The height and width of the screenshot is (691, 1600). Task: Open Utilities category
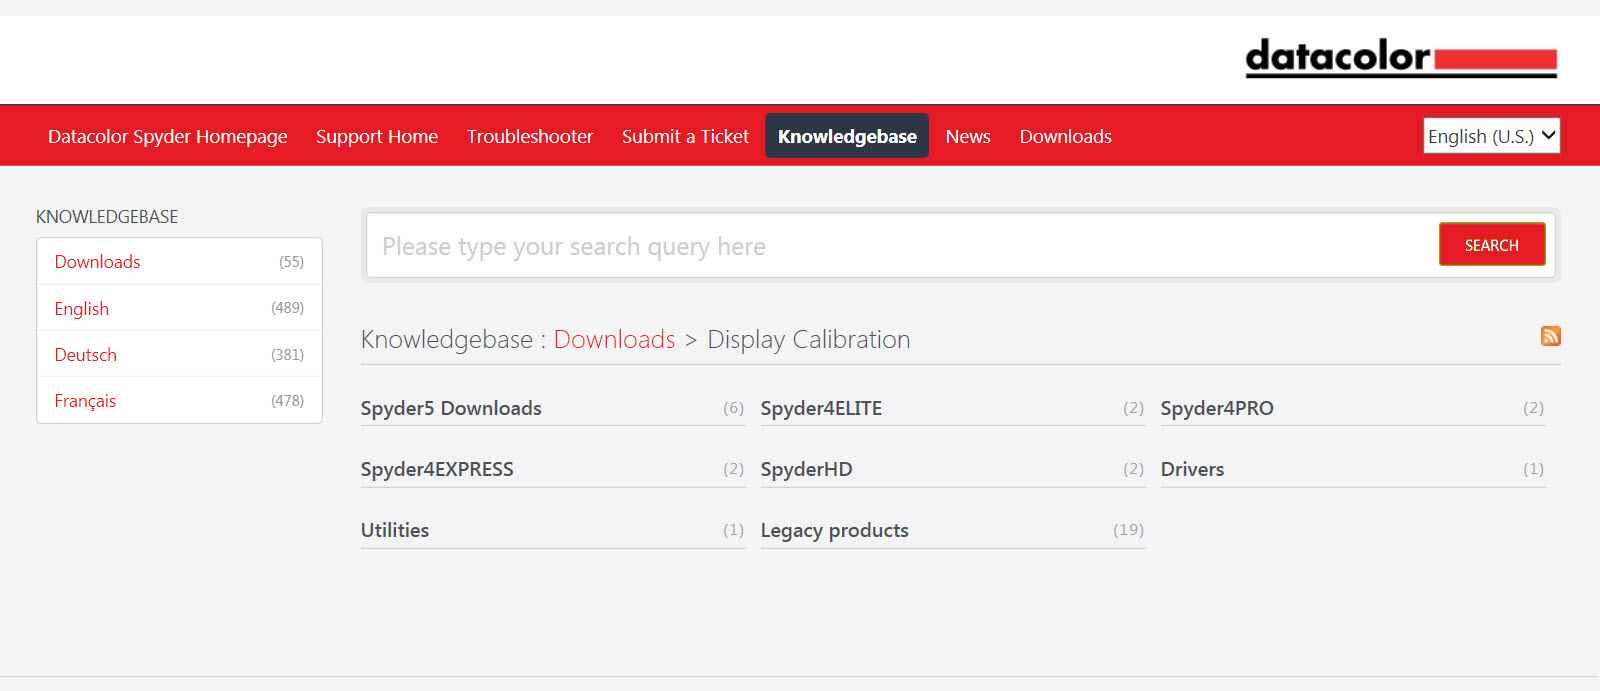point(395,530)
